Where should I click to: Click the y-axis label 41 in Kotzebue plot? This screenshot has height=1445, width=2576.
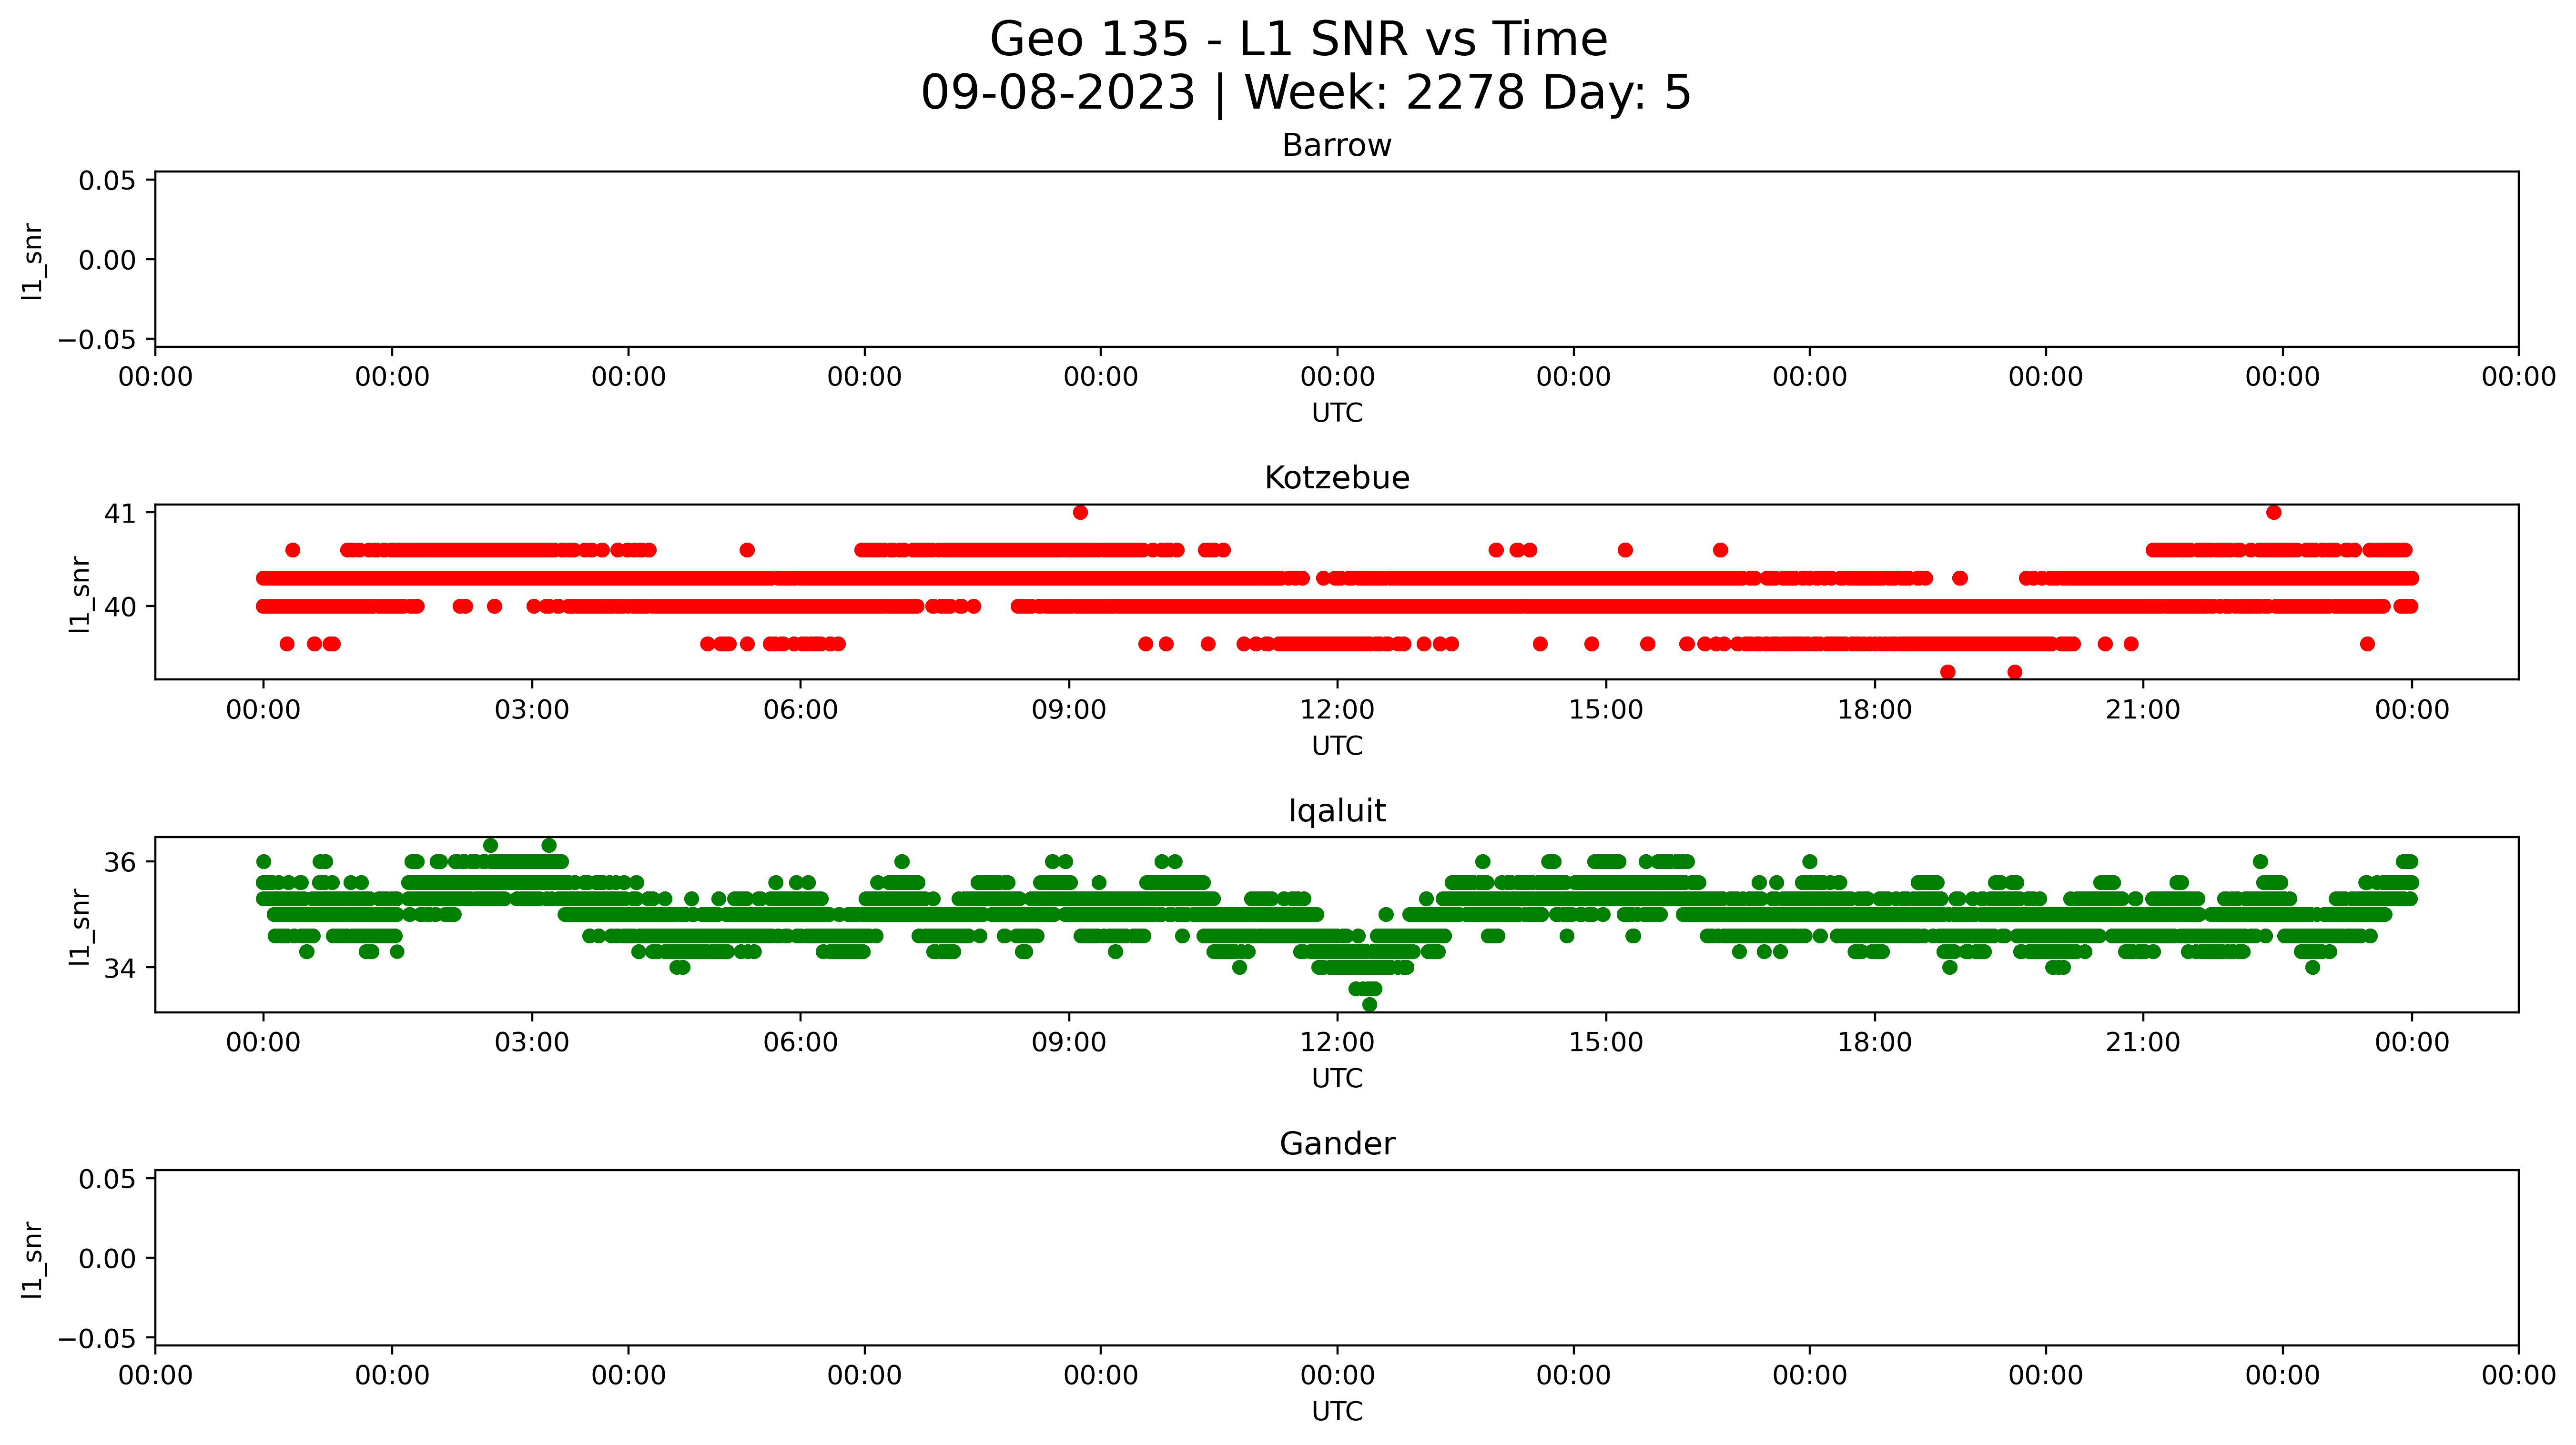click(120, 514)
